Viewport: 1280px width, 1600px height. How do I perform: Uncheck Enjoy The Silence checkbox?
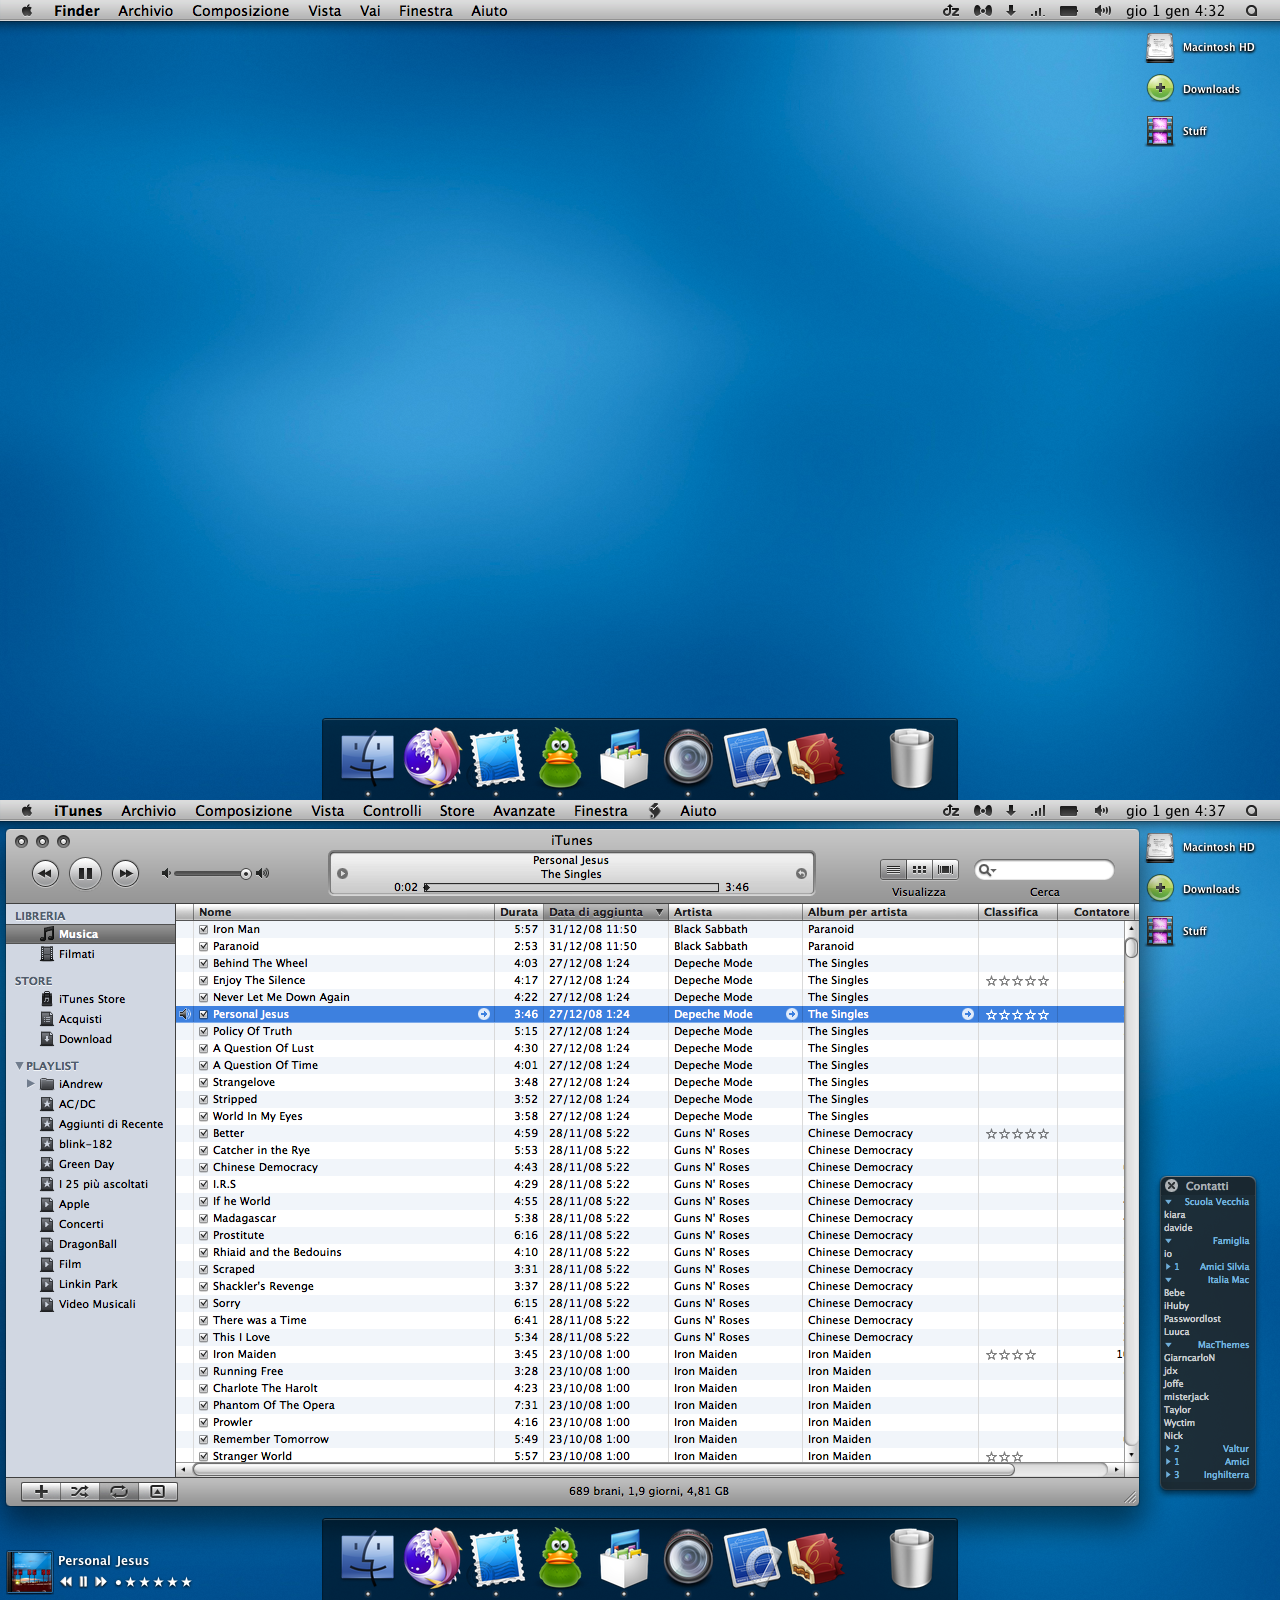pyautogui.click(x=203, y=980)
